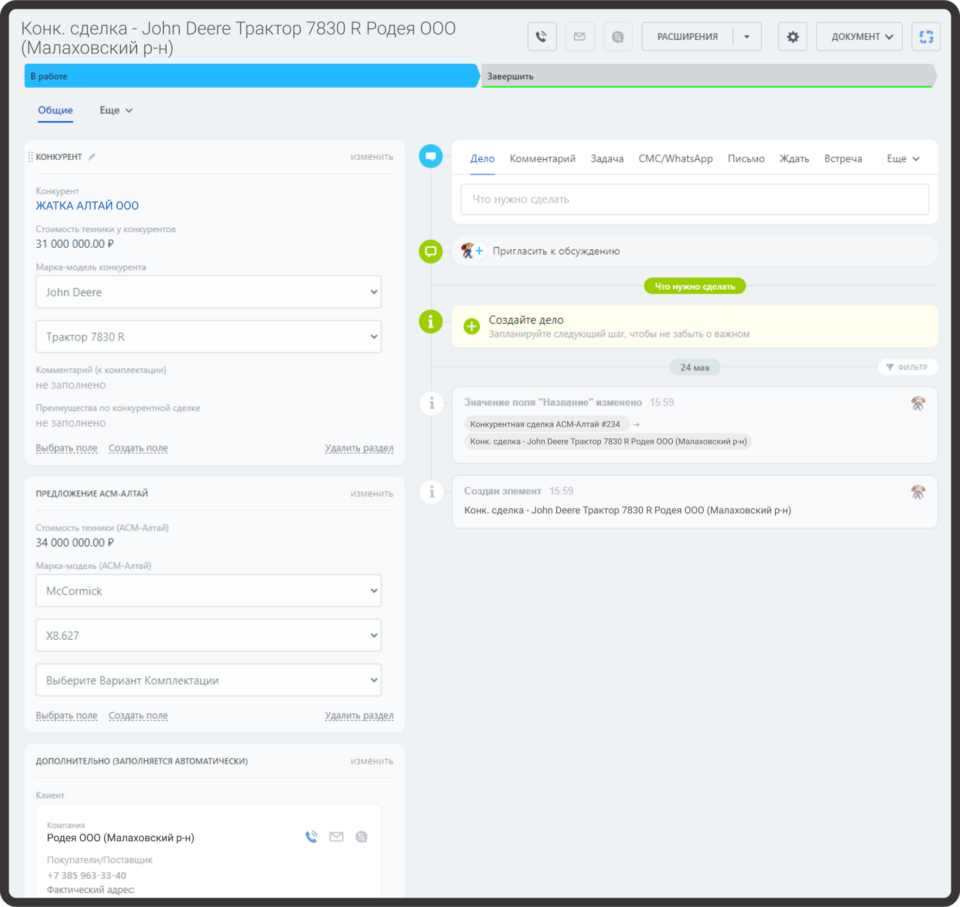The width and height of the screenshot is (960, 907).
Task: Click Фильтр button in the timeline
Action: 907,367
